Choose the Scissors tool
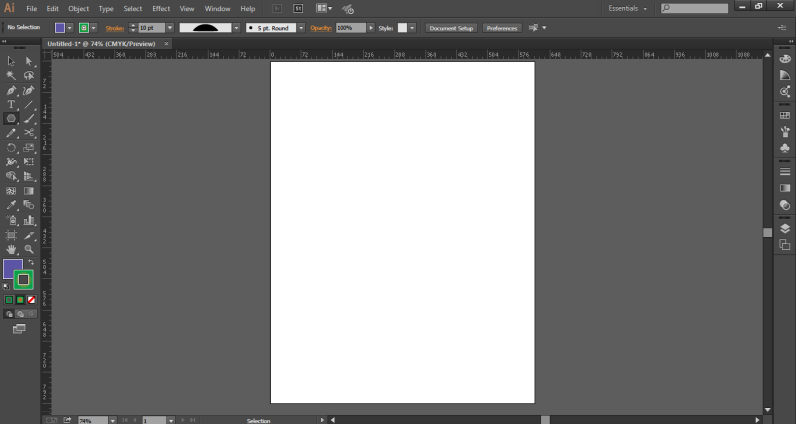The width and height of the screenshot is (796, 424). 29,133
